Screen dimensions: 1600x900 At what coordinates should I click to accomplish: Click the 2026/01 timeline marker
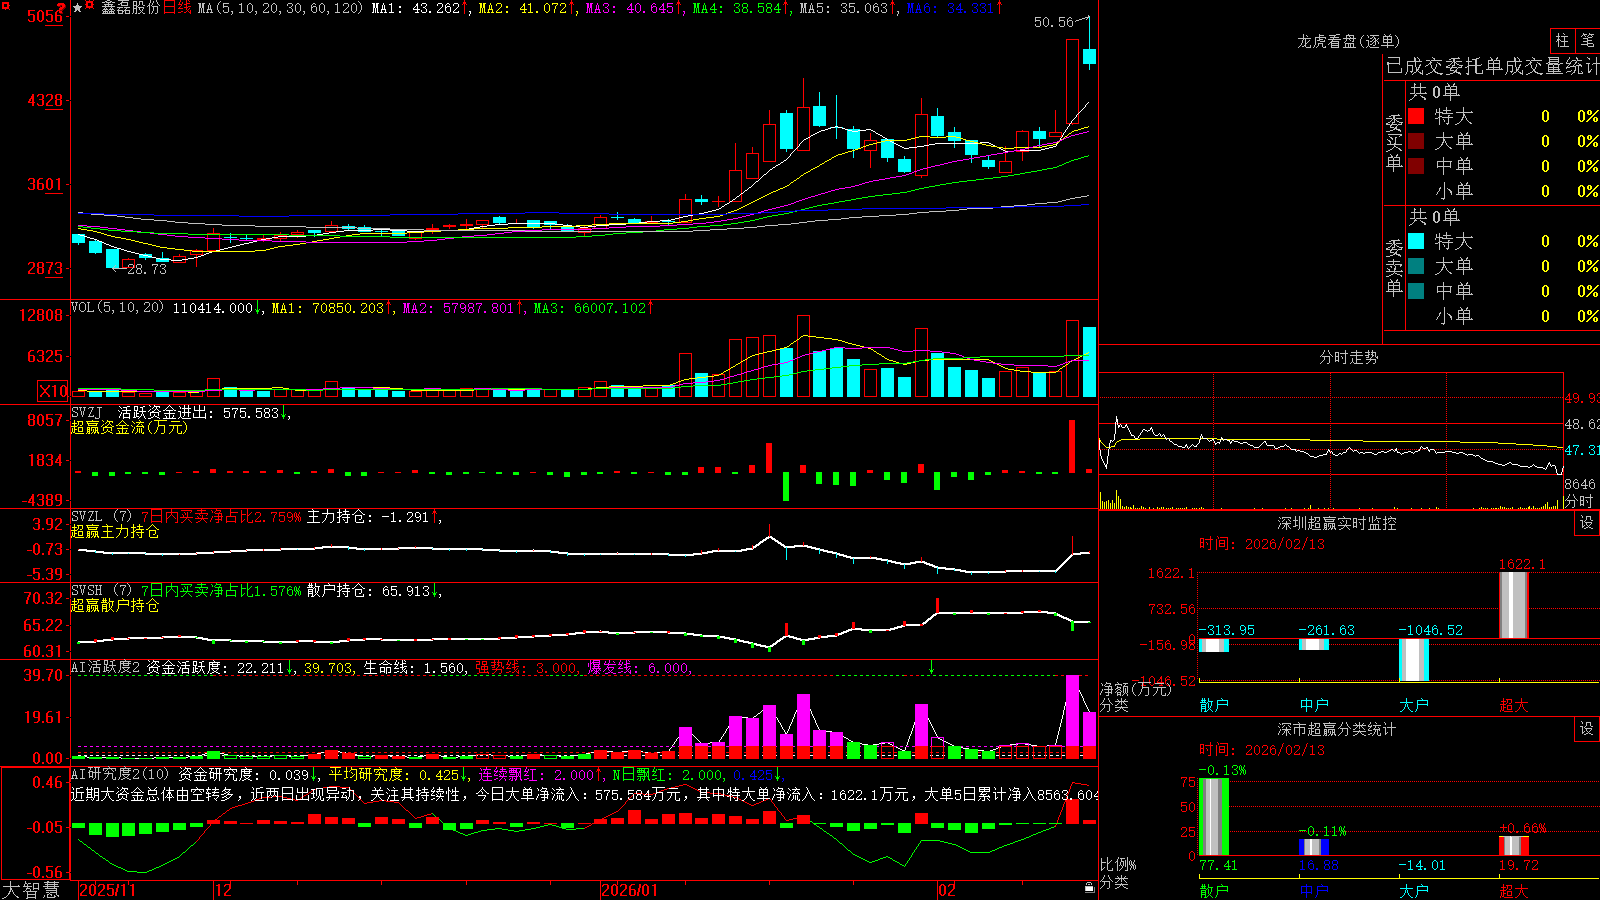click(630, 890)
